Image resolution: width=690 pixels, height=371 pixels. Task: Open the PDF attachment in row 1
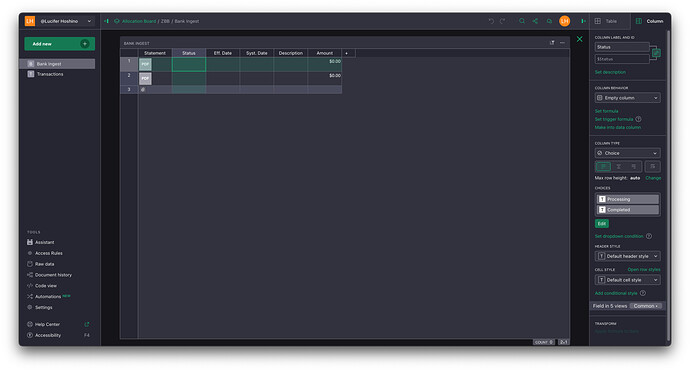[x=145, y=64]
